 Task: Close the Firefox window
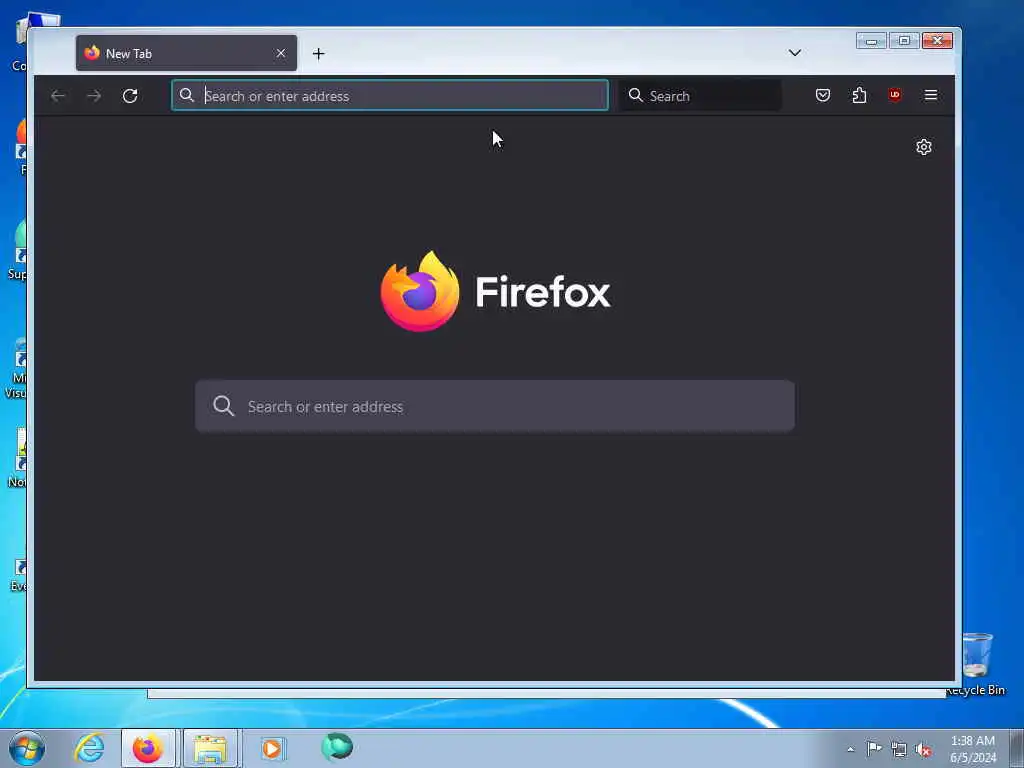(937, 41)
